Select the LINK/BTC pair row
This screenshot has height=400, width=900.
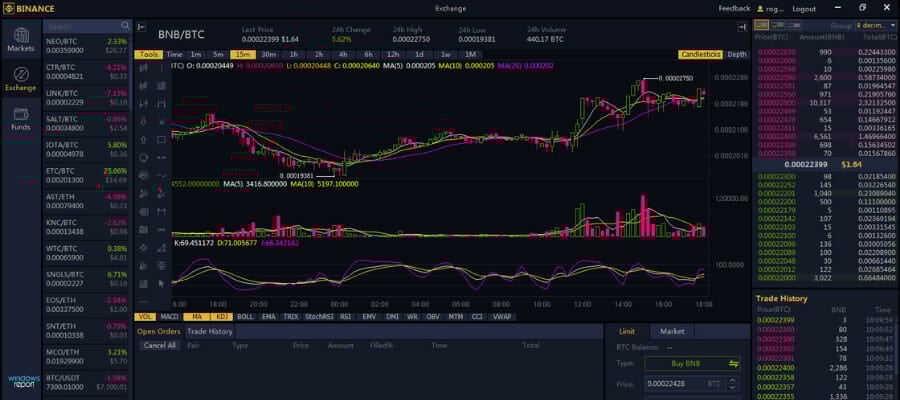click(x=87, y=98)
